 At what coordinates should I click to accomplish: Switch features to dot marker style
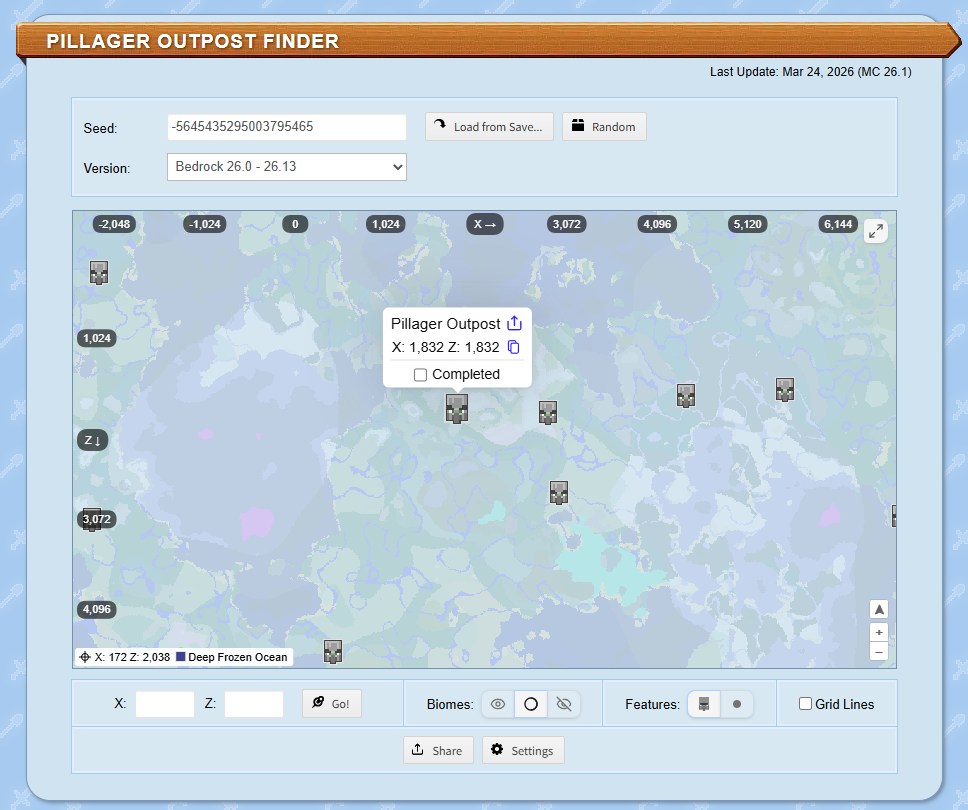coord(736,704)
